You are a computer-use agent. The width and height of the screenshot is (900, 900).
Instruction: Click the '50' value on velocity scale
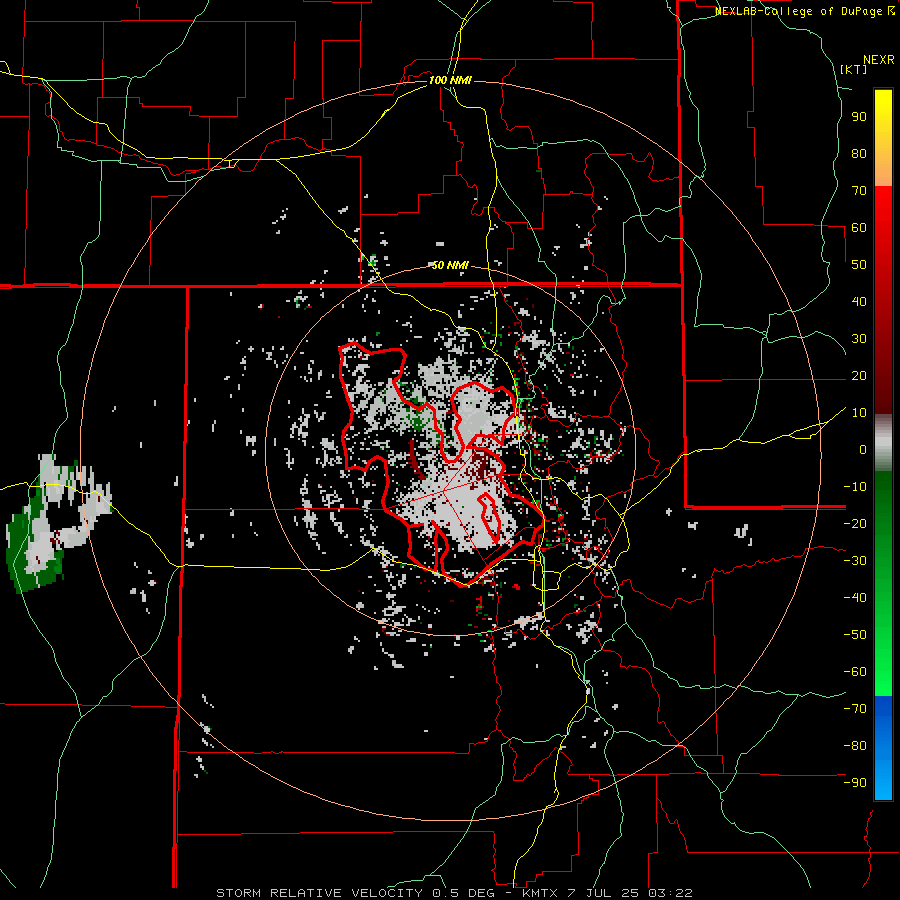pos(859,265)
